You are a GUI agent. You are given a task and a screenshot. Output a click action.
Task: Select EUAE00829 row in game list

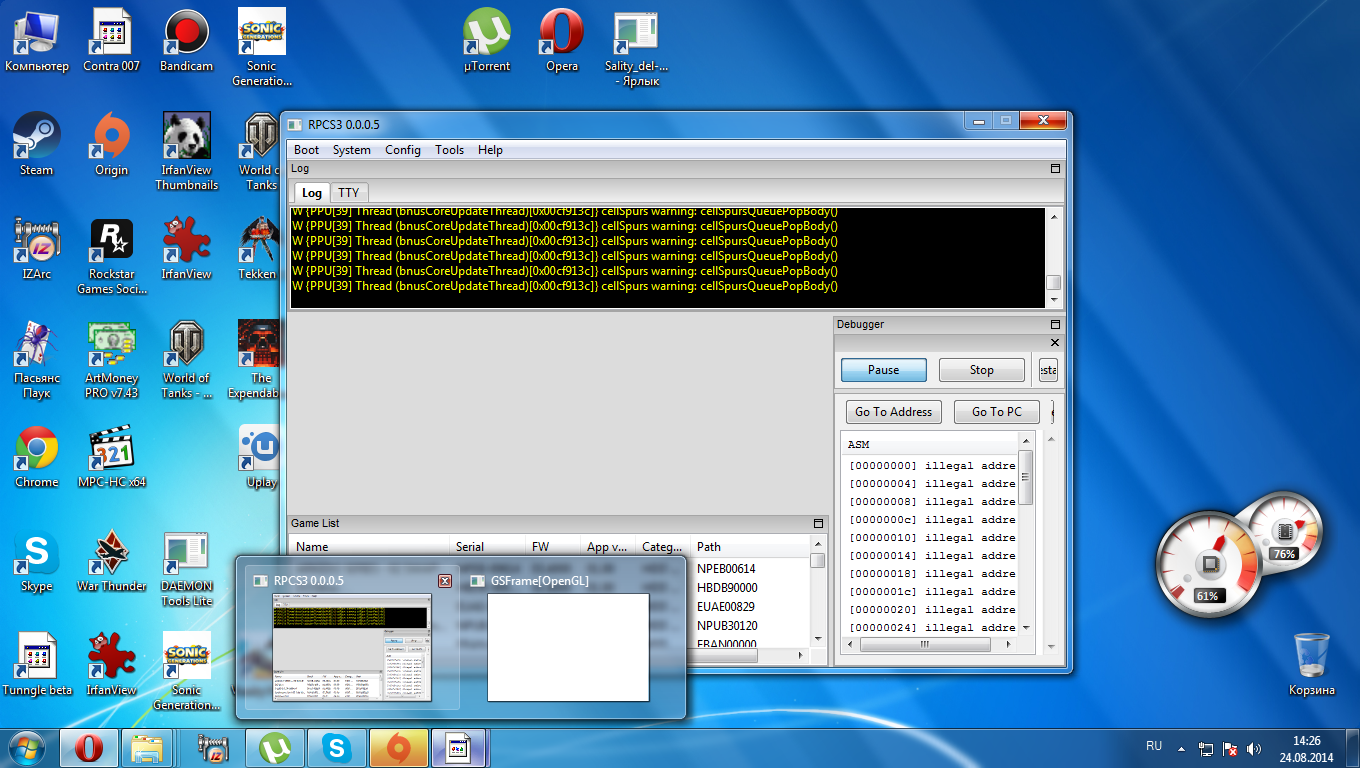pyautogui.click(x=726, y=606)
